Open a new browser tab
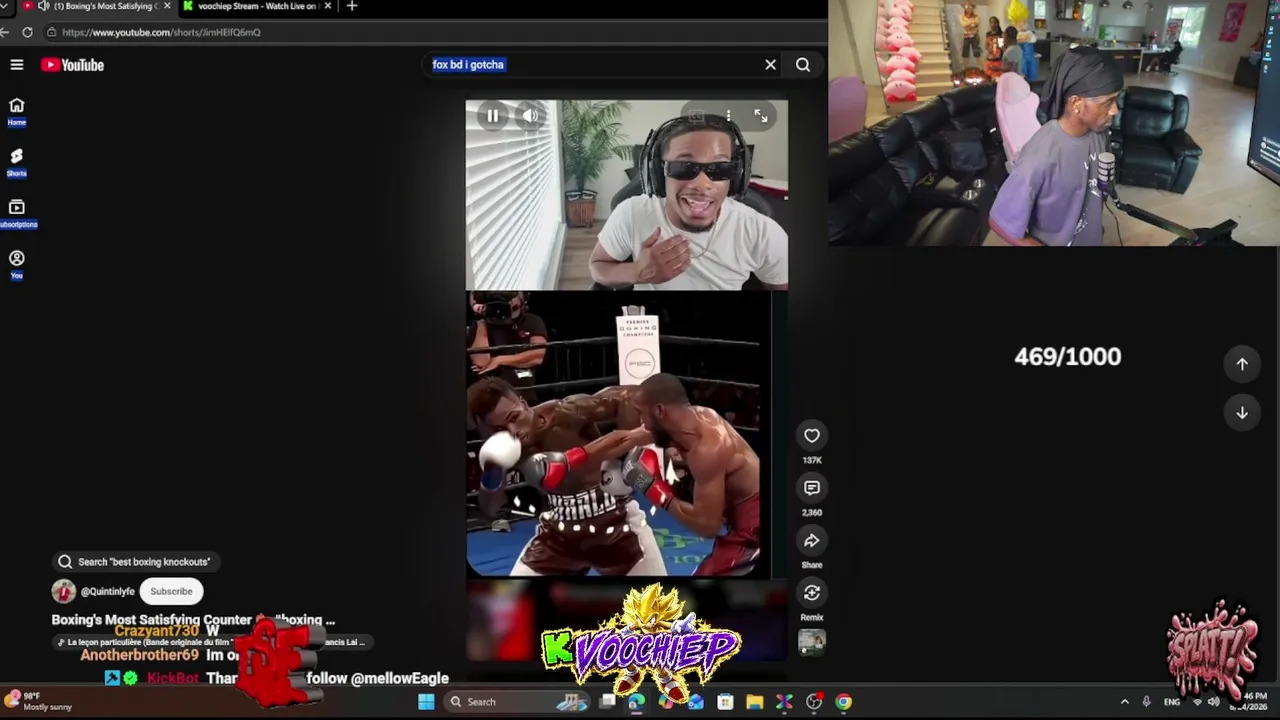Screen dimensions: 1280x720 tap(351, 6)
